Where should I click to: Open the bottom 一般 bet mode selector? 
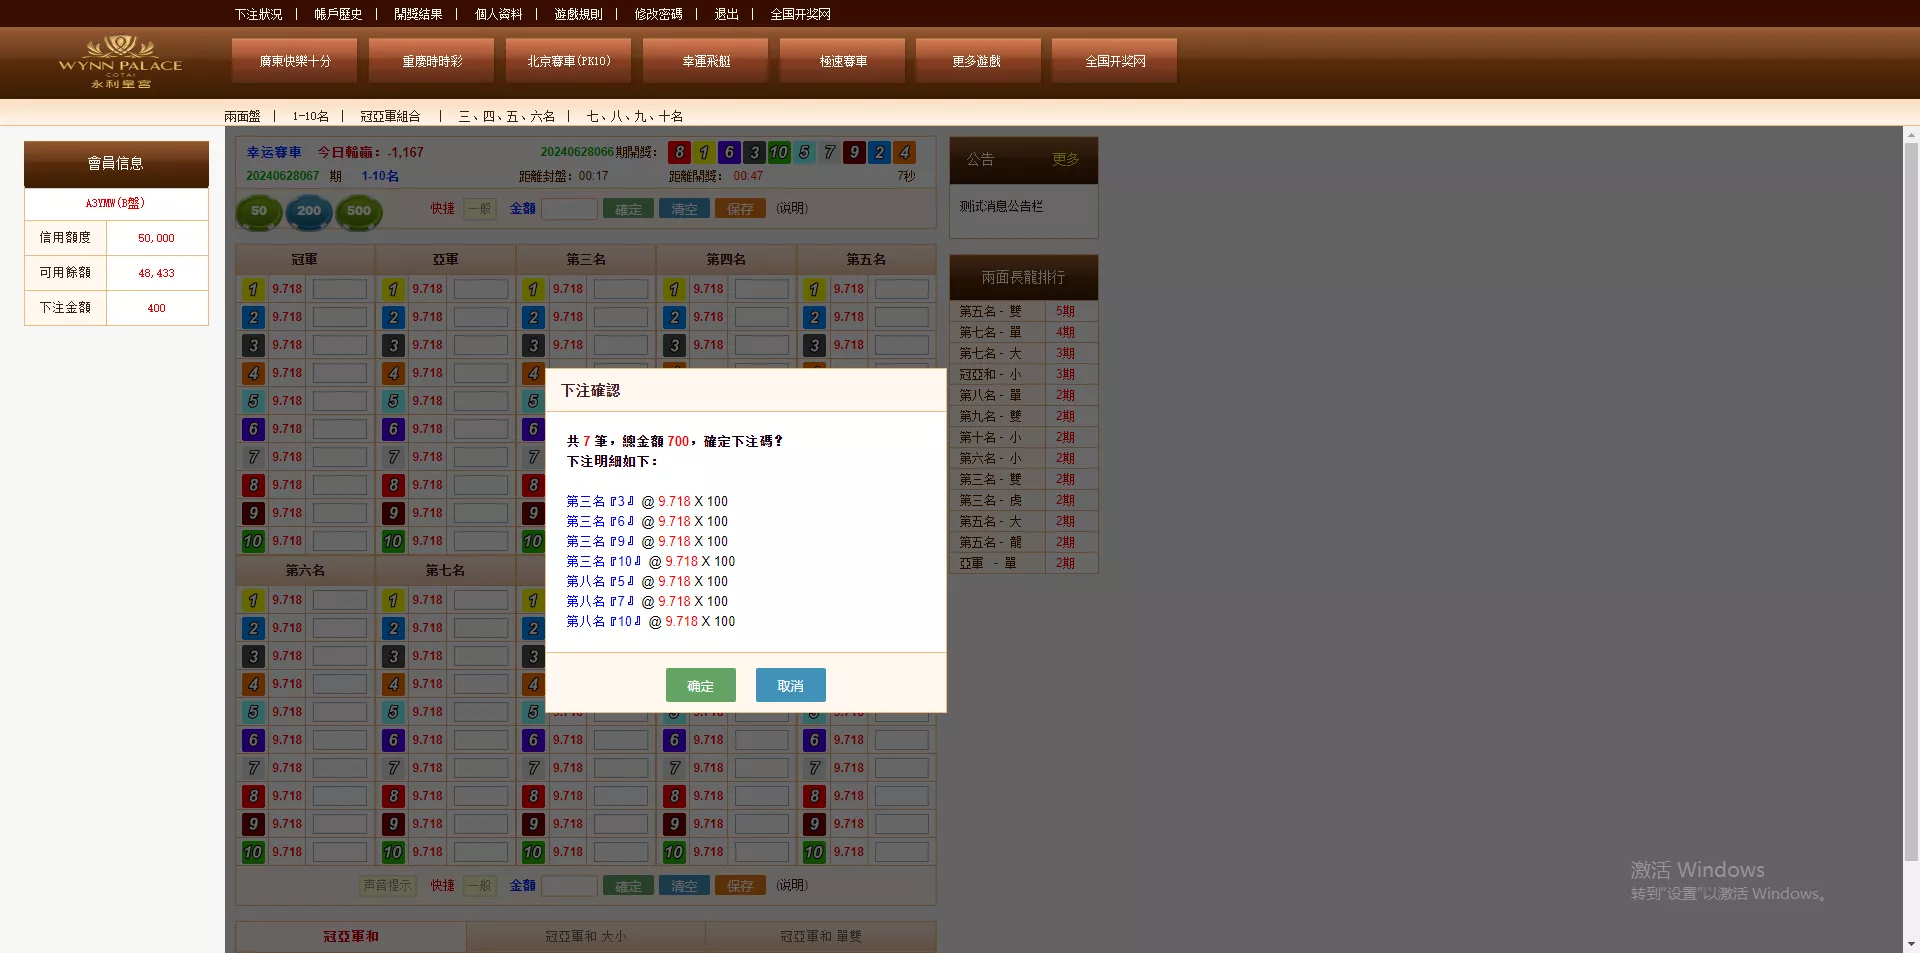tap(479, 885)
